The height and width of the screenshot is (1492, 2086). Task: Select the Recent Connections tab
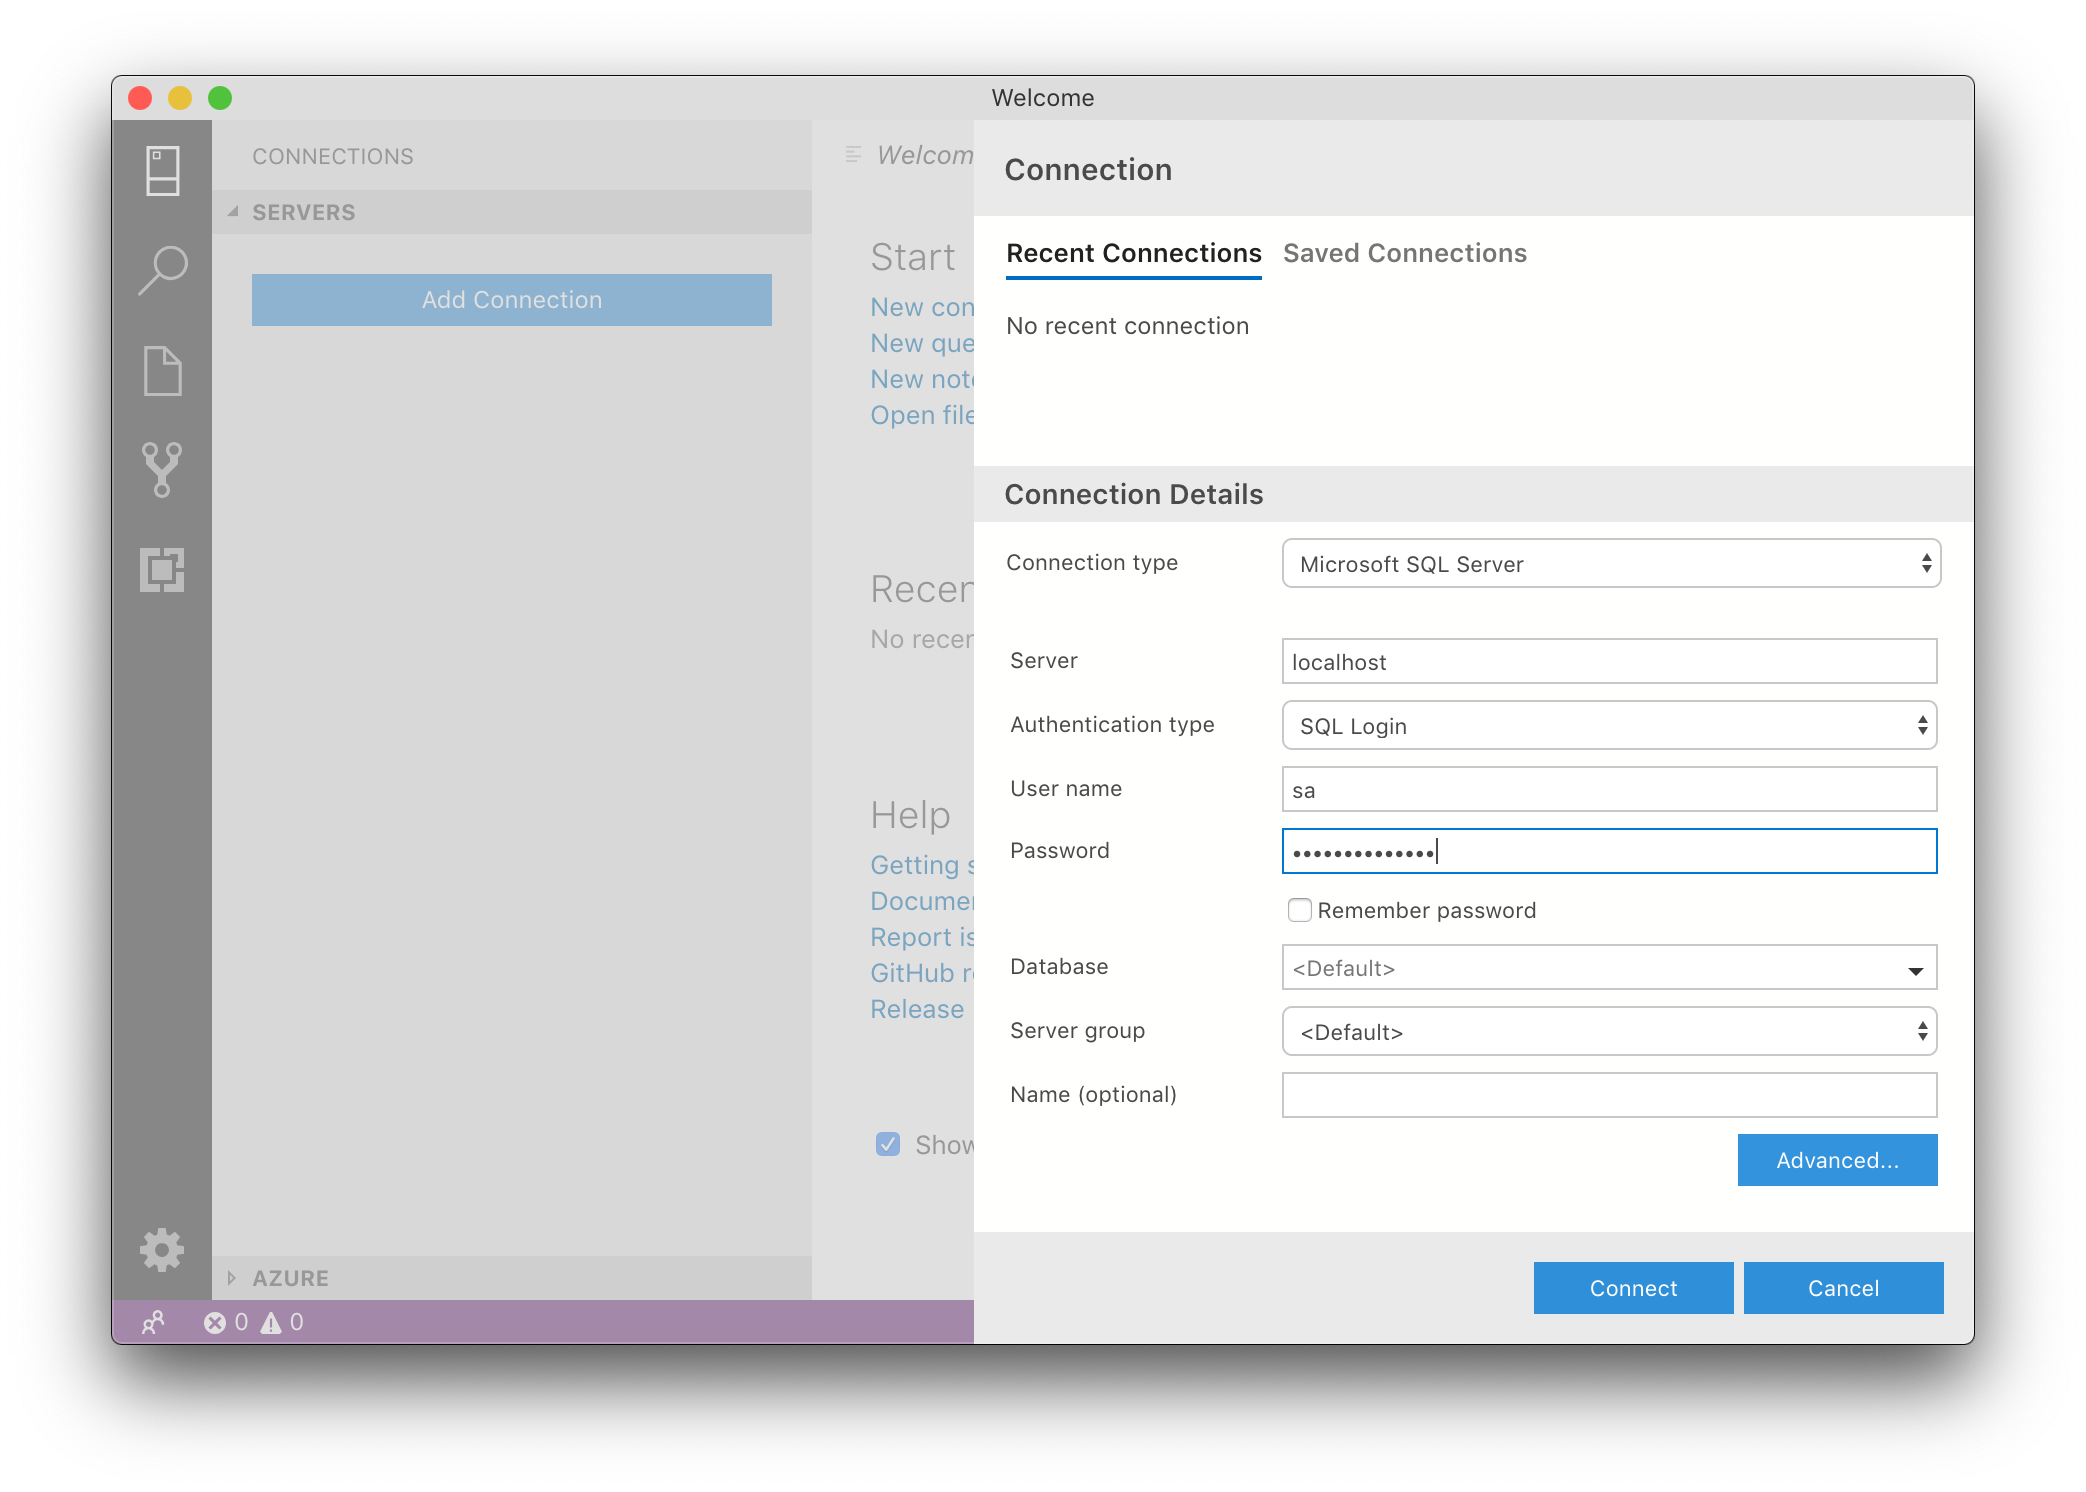pos(1133,254)
